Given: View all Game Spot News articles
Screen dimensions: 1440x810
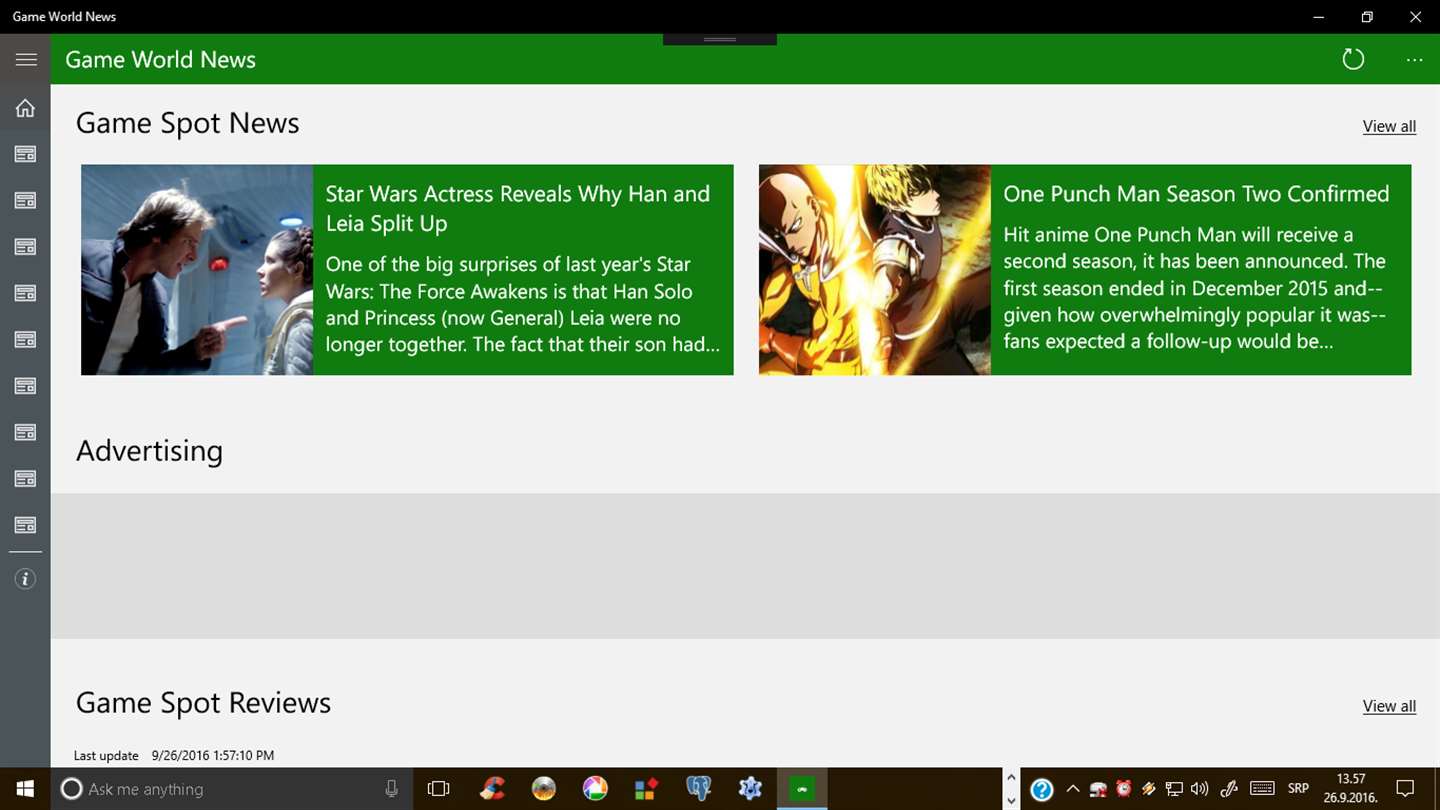Looking at the screenshot, I should [1389, 126].
